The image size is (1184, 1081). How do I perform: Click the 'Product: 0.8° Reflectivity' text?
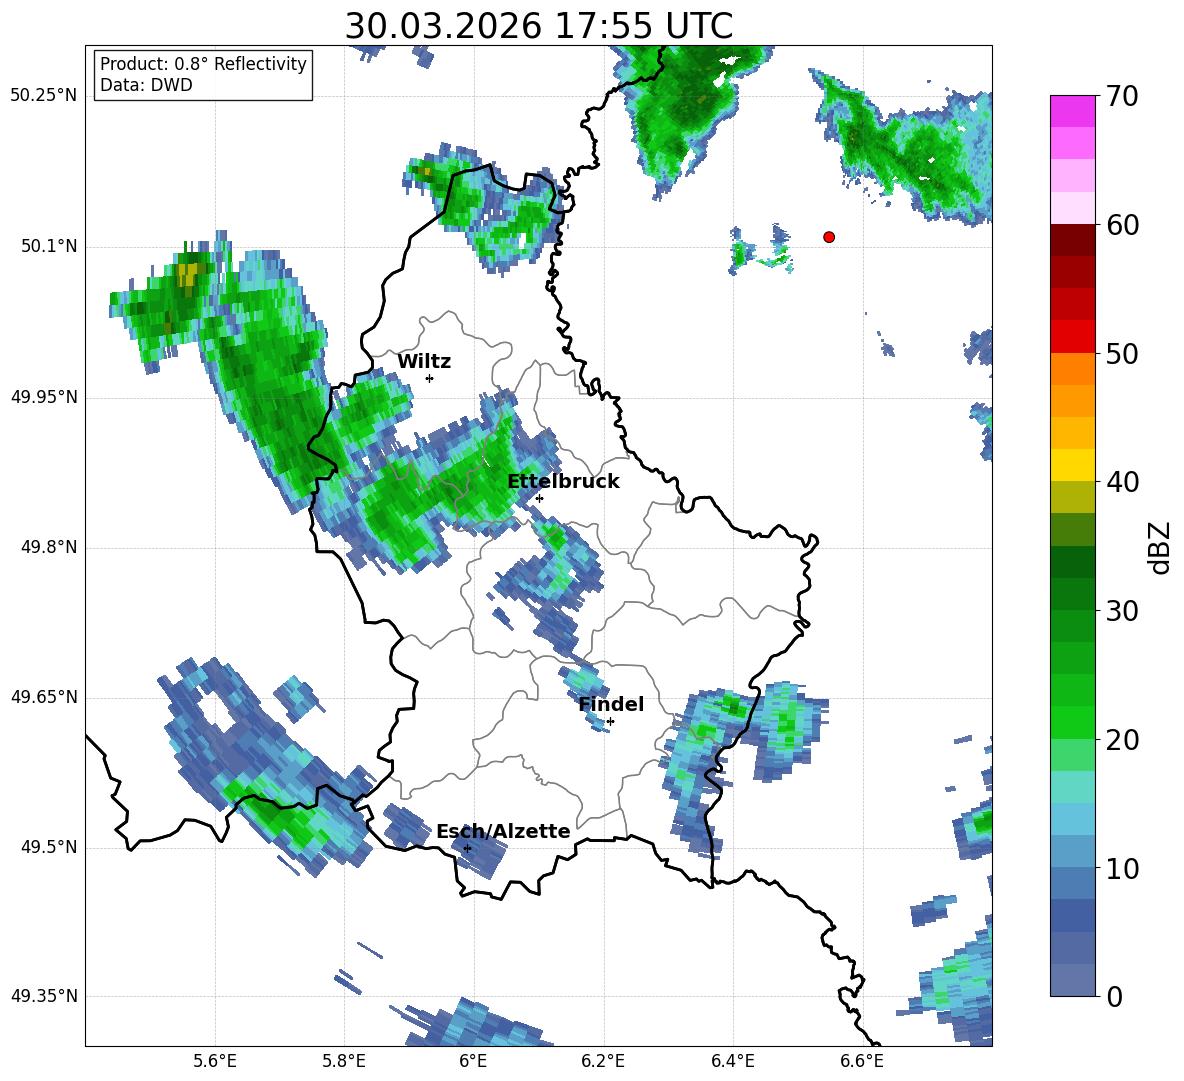click(x=203, y=63)
